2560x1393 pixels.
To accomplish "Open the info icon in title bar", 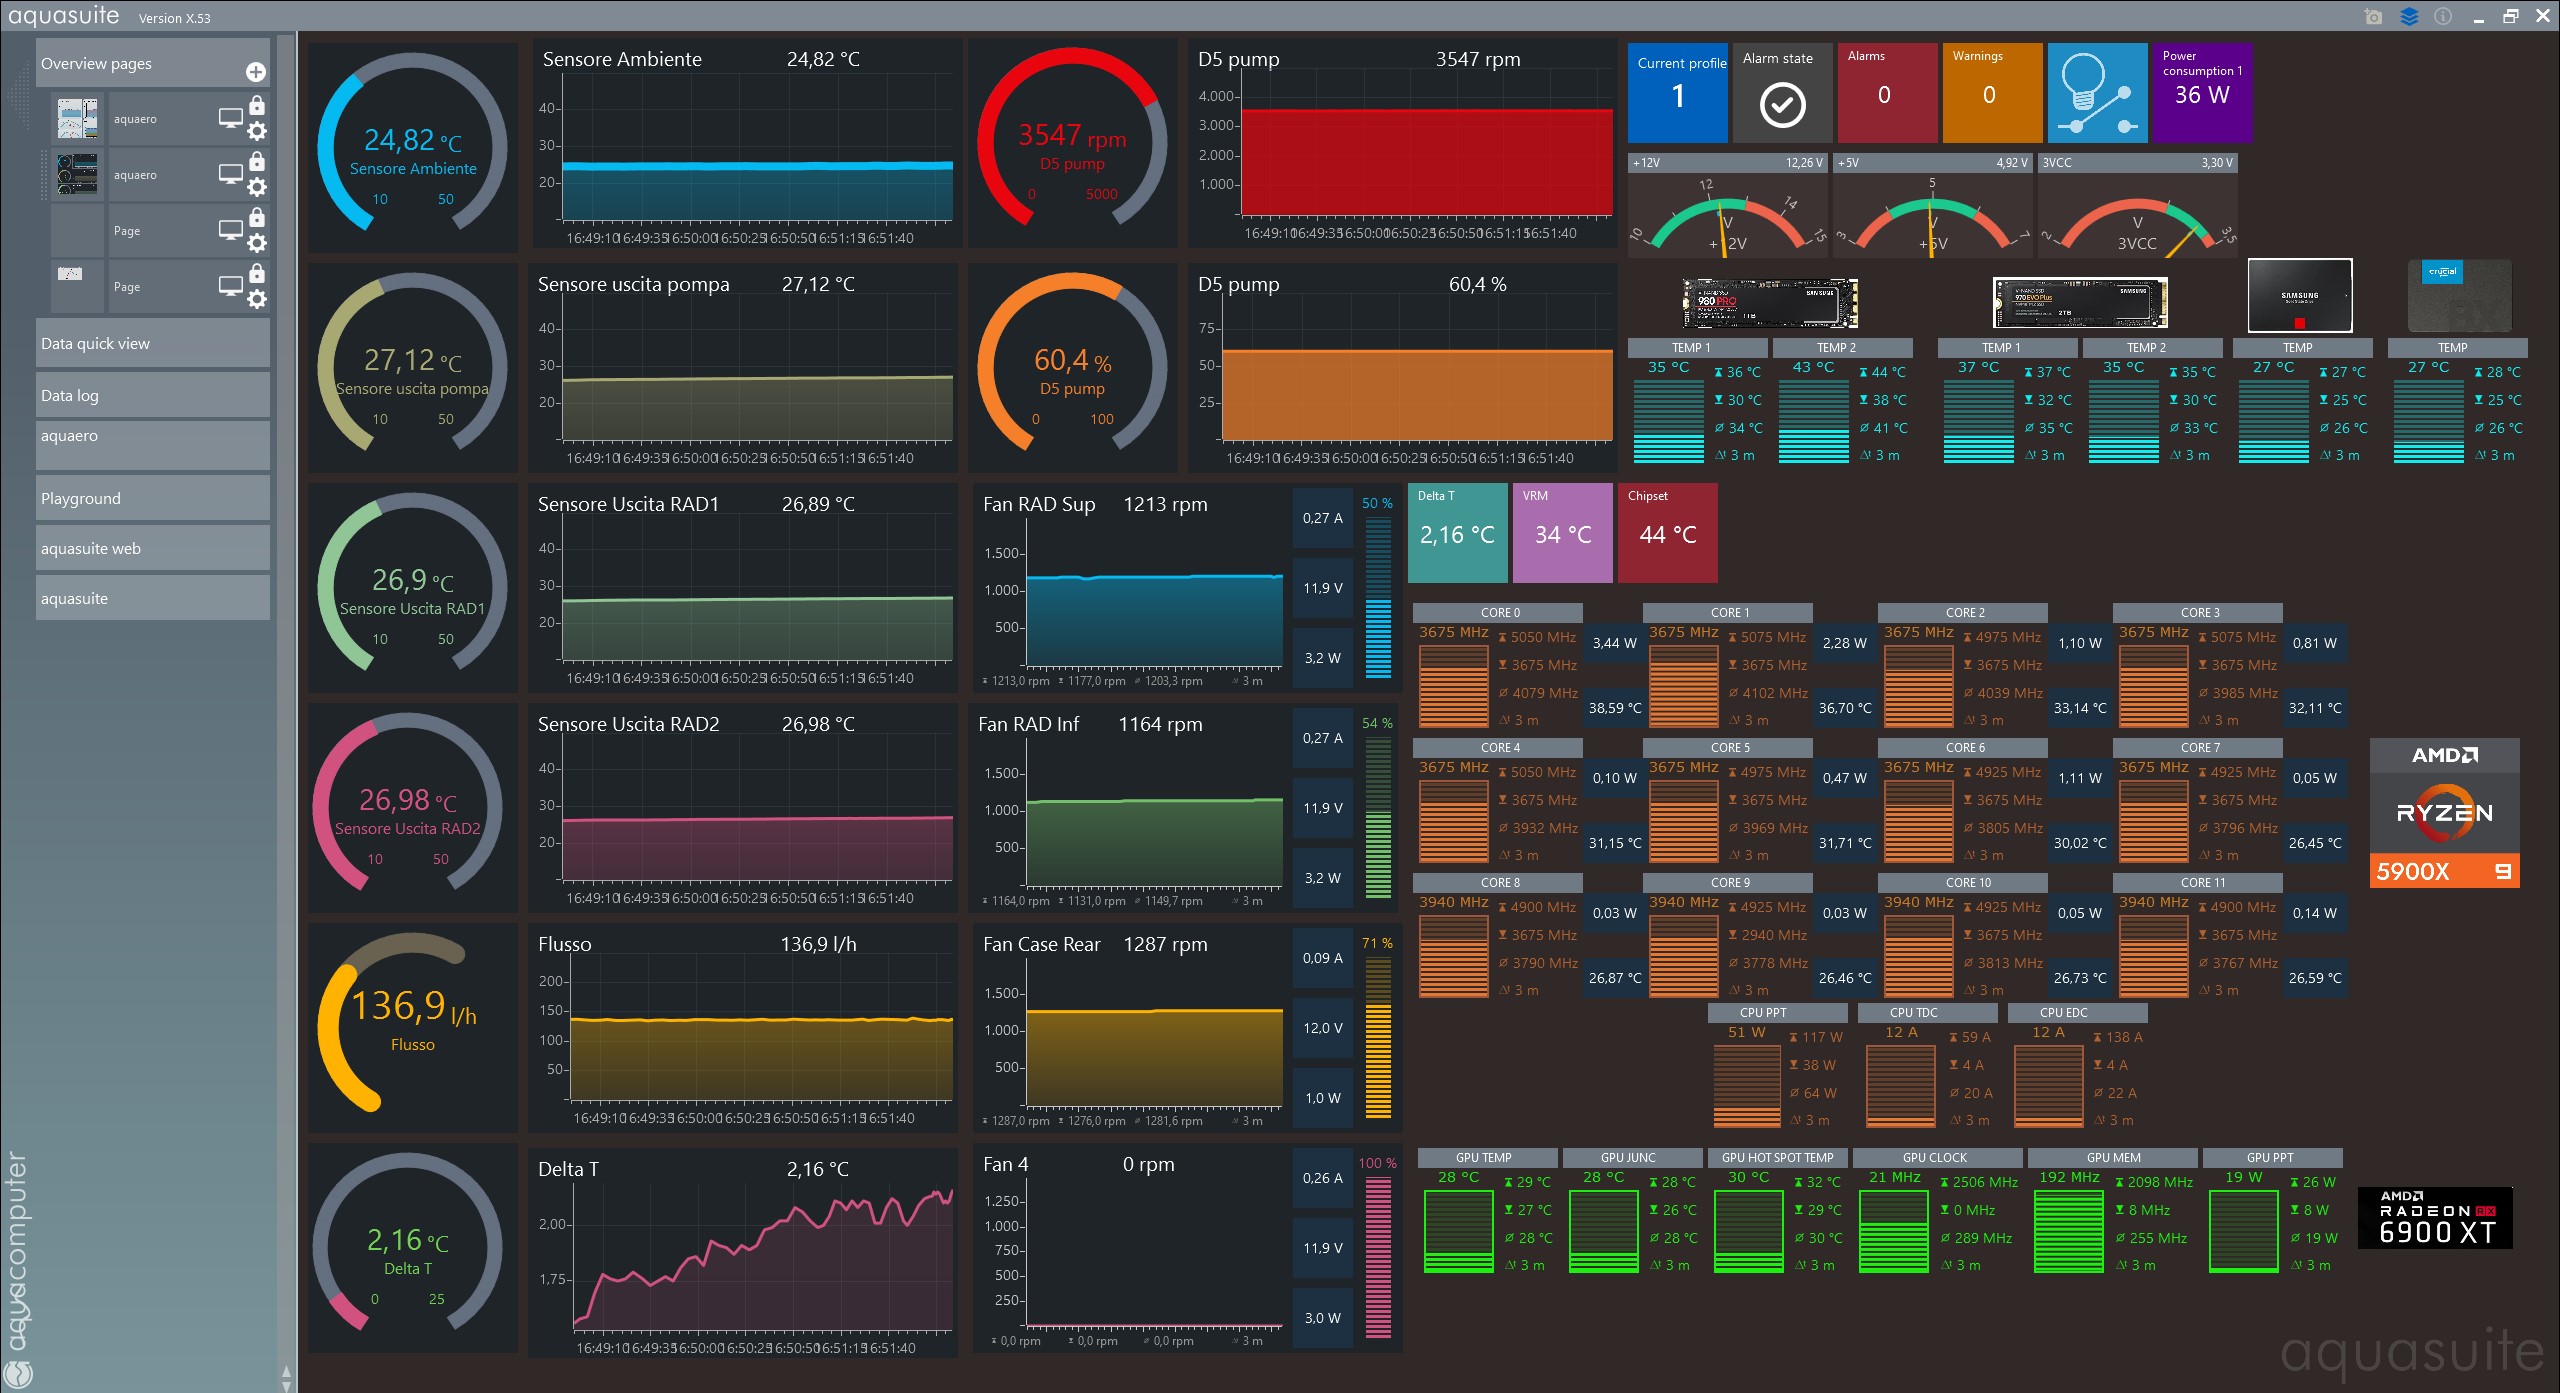I will pyautogui.click(x=2443, y=17).
